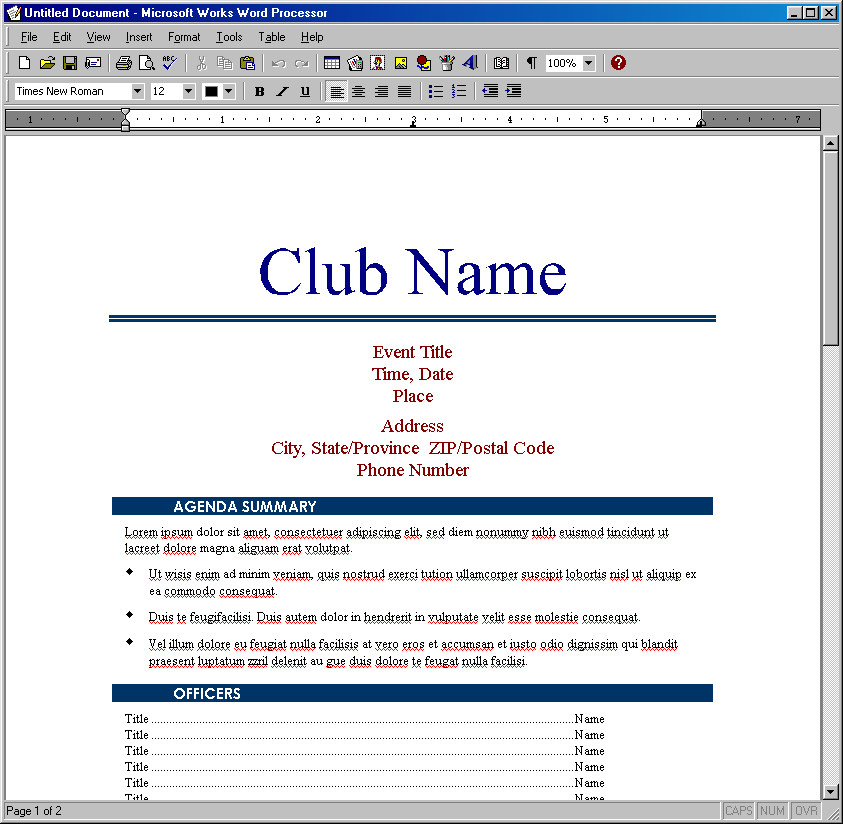This screenshot has height=824, width=843.
Task: Cut the selection with the scissors icon
Action: pyautogui.click(x=202, y=63)
